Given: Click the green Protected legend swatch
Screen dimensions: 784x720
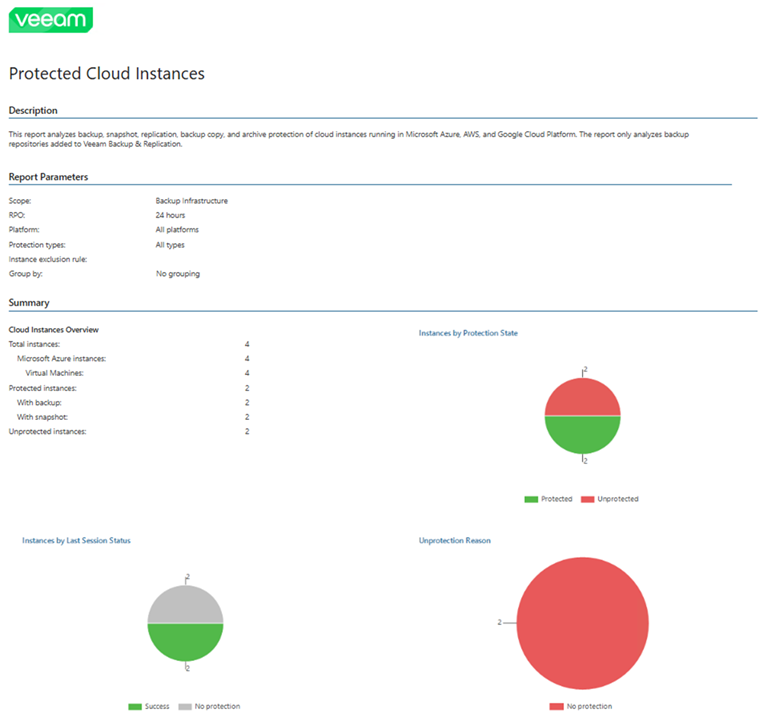Looking at the screenshot, I should (x=530, y=498).
